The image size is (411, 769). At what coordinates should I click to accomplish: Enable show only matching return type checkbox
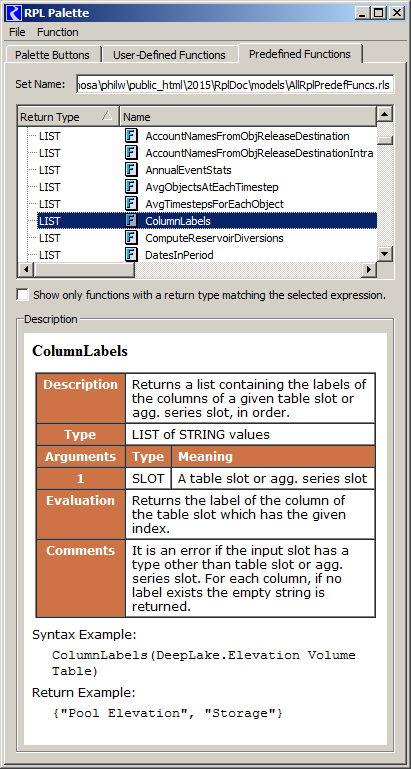(x=22, y=295)
